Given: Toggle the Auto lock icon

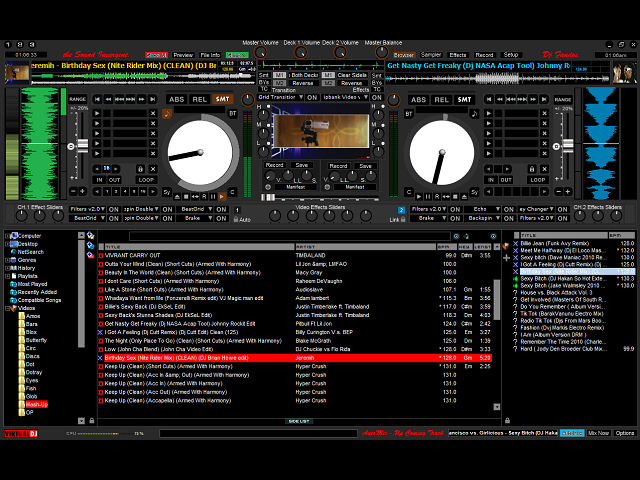Looking at the screenshot, I should [236, 219].
